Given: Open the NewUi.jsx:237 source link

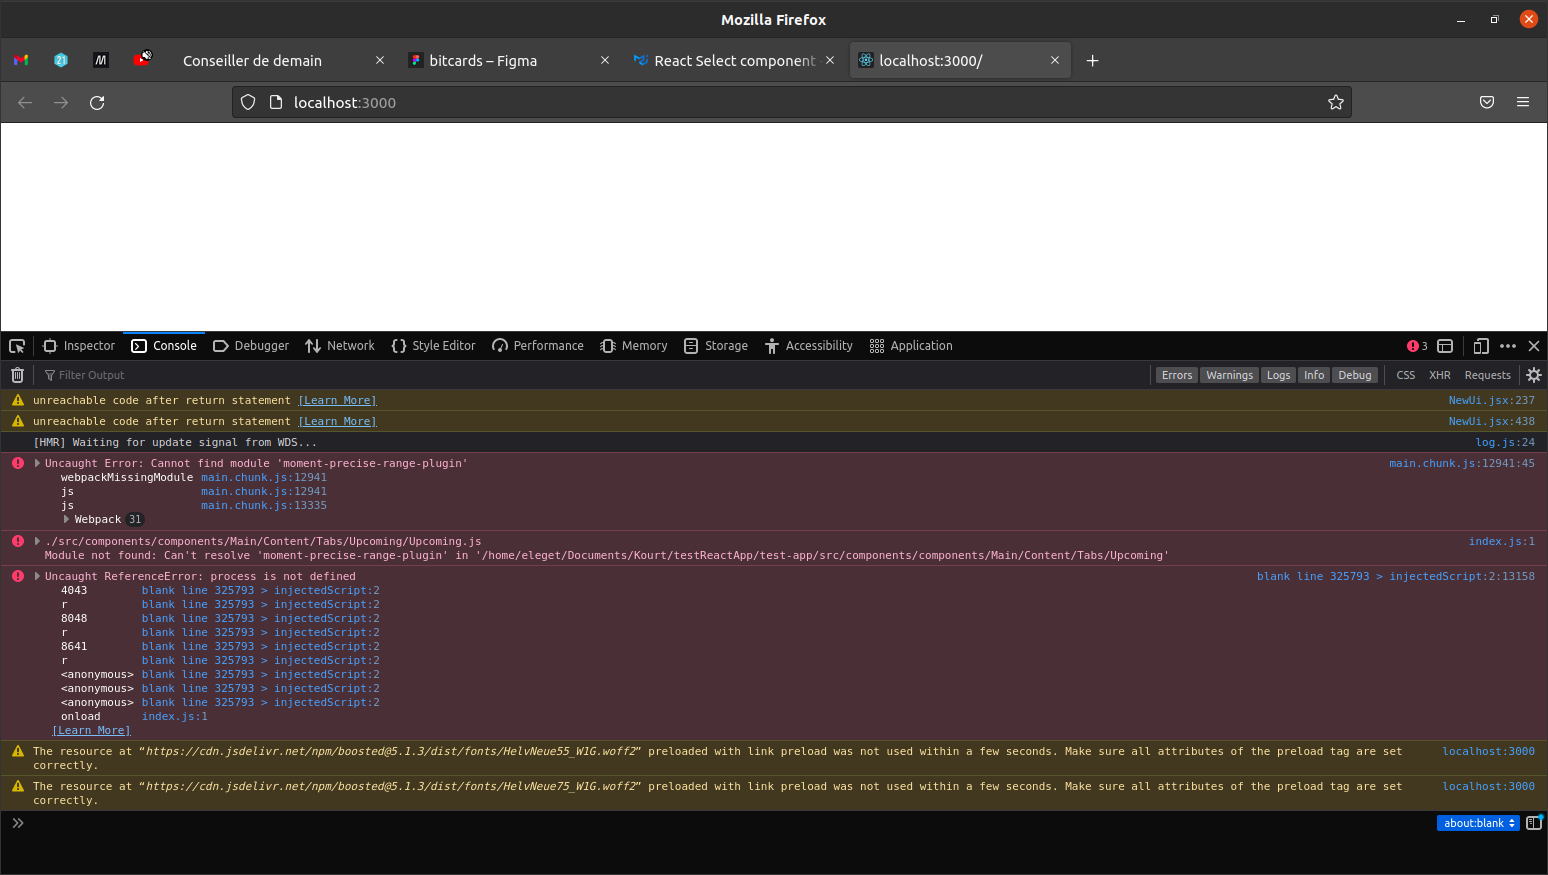Looking at the screenshot, I should pyautogui.click(x=1491, y=400).
